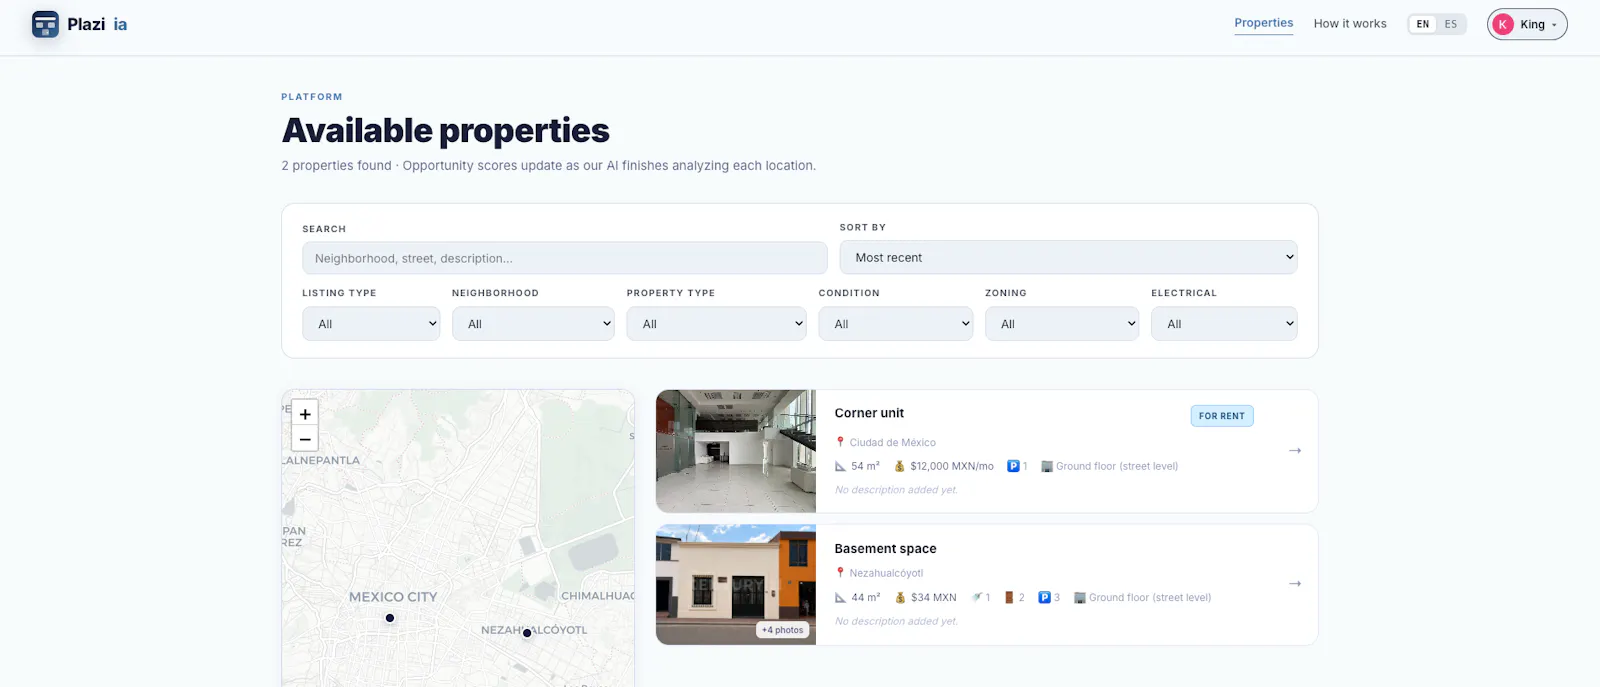Open the King user menu
Screen dimensions: 1600x687
1527,24
